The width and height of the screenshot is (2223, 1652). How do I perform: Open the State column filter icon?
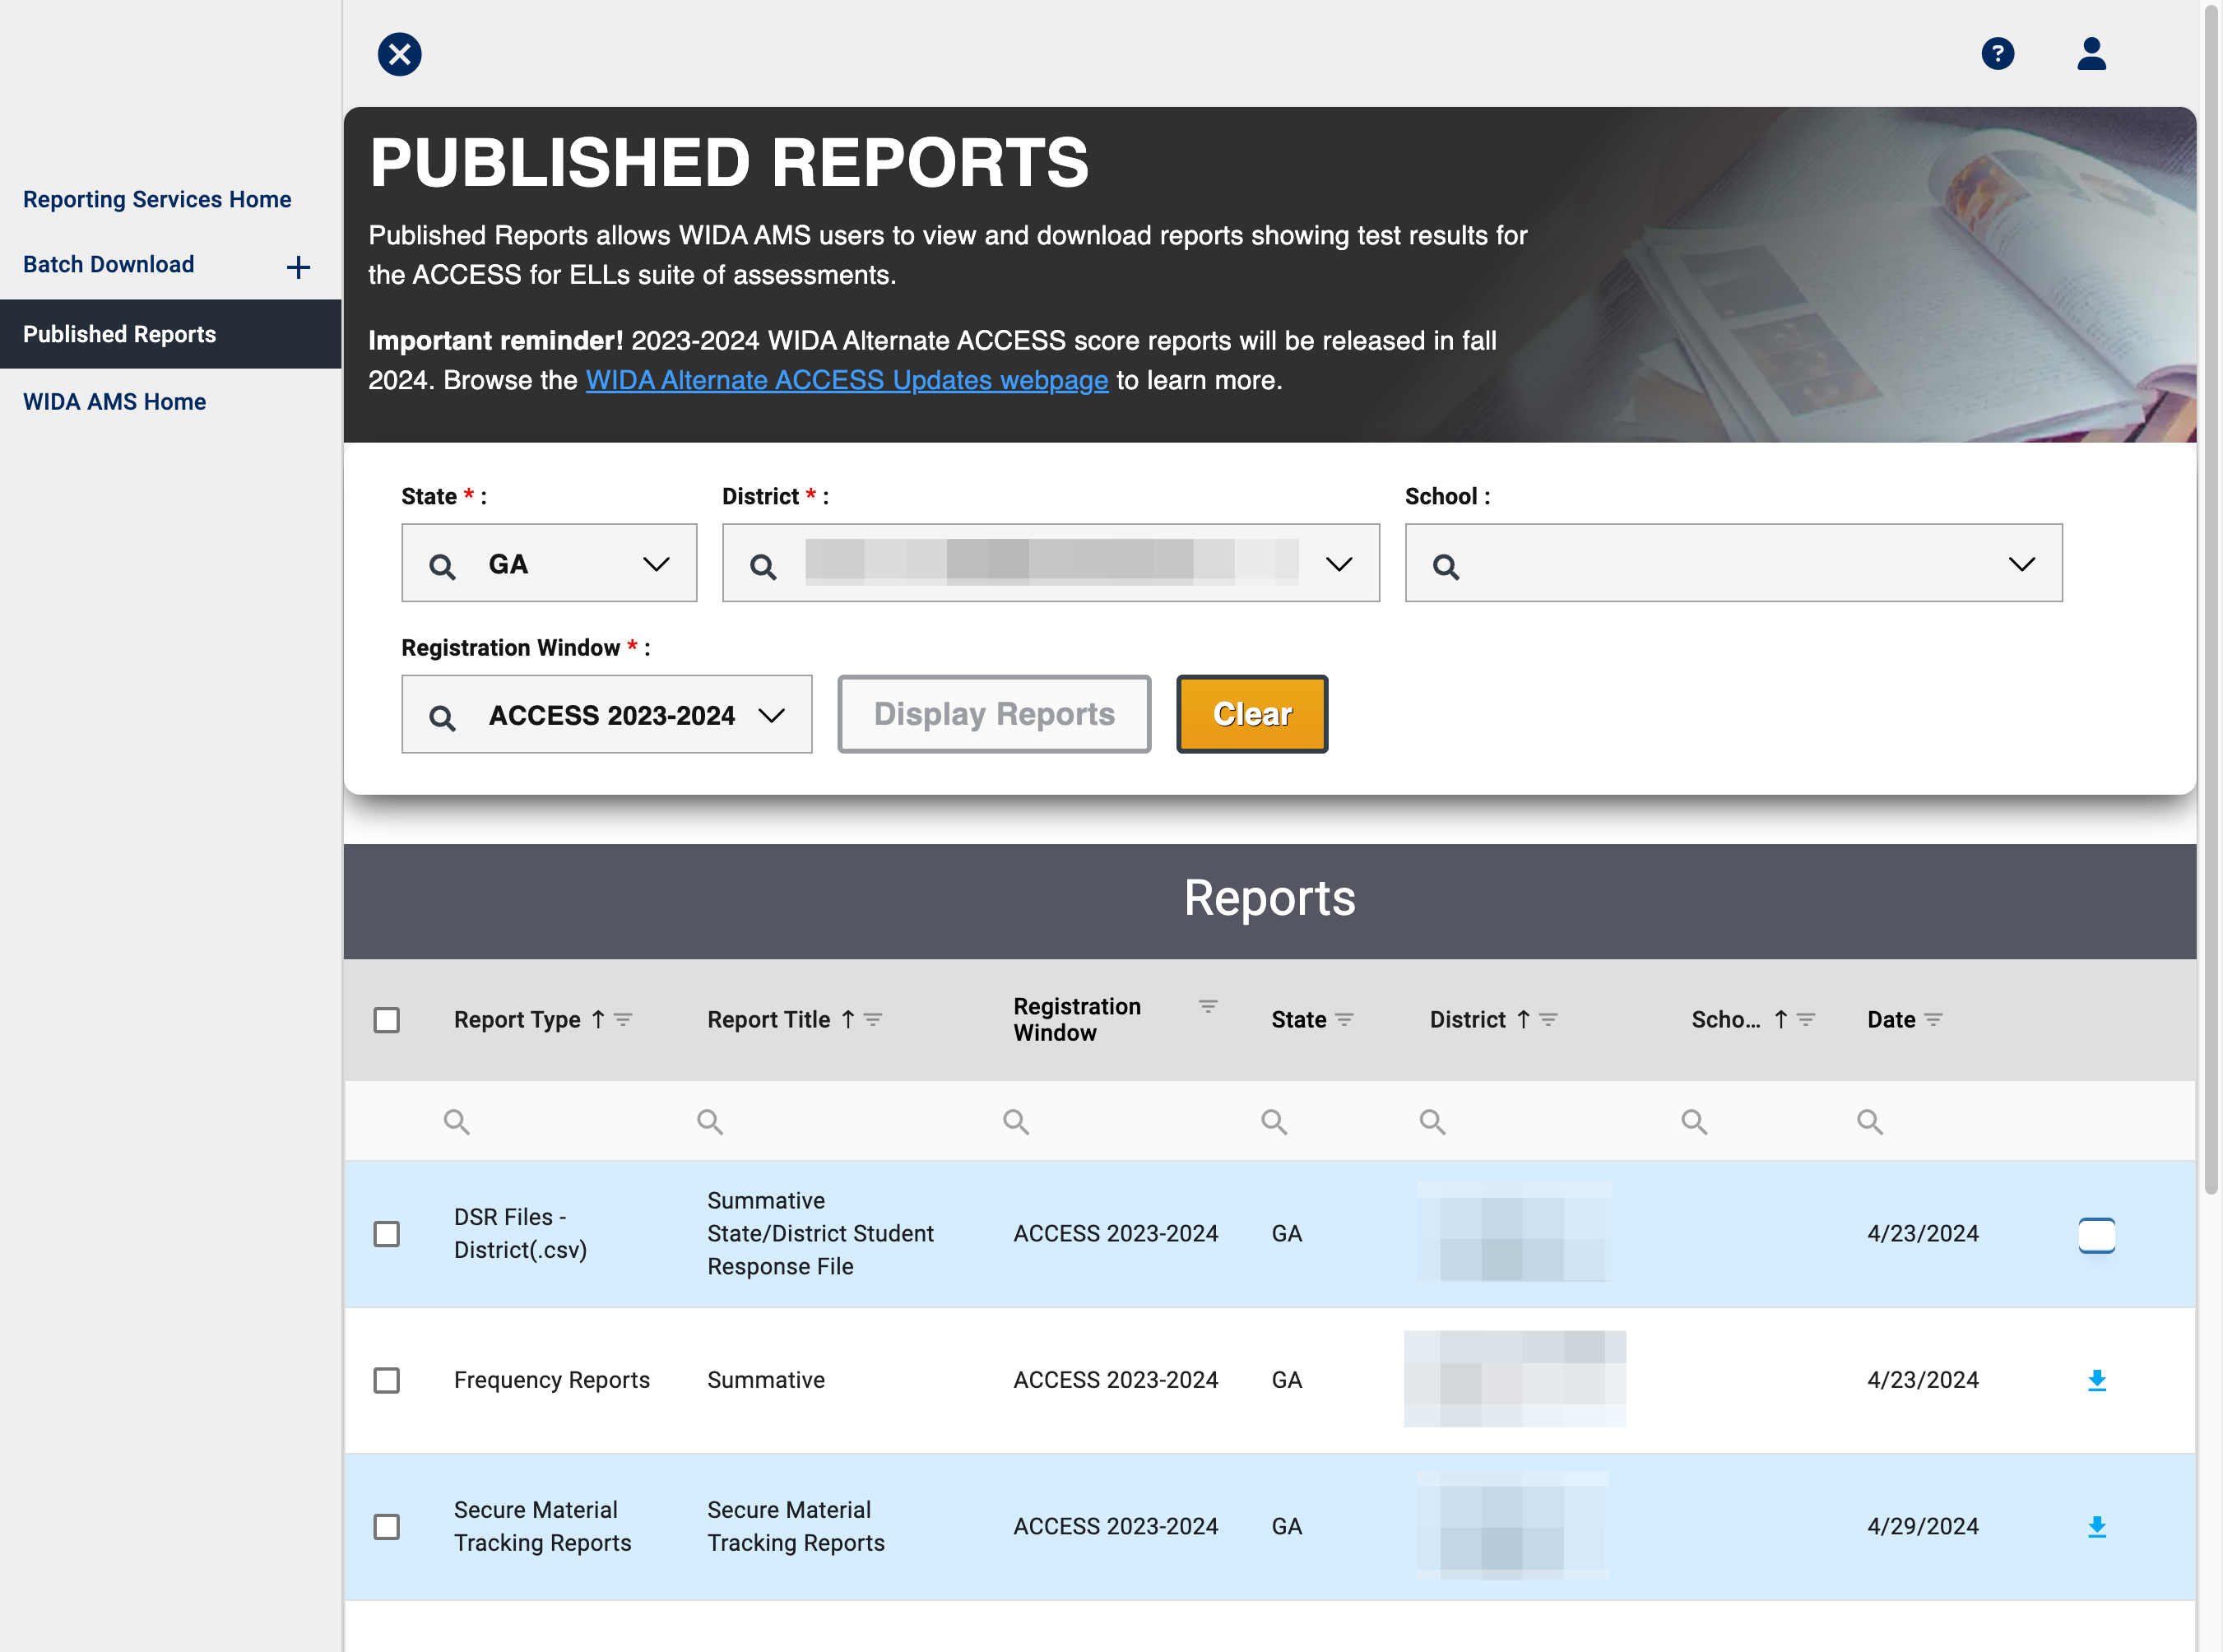1344,1019
